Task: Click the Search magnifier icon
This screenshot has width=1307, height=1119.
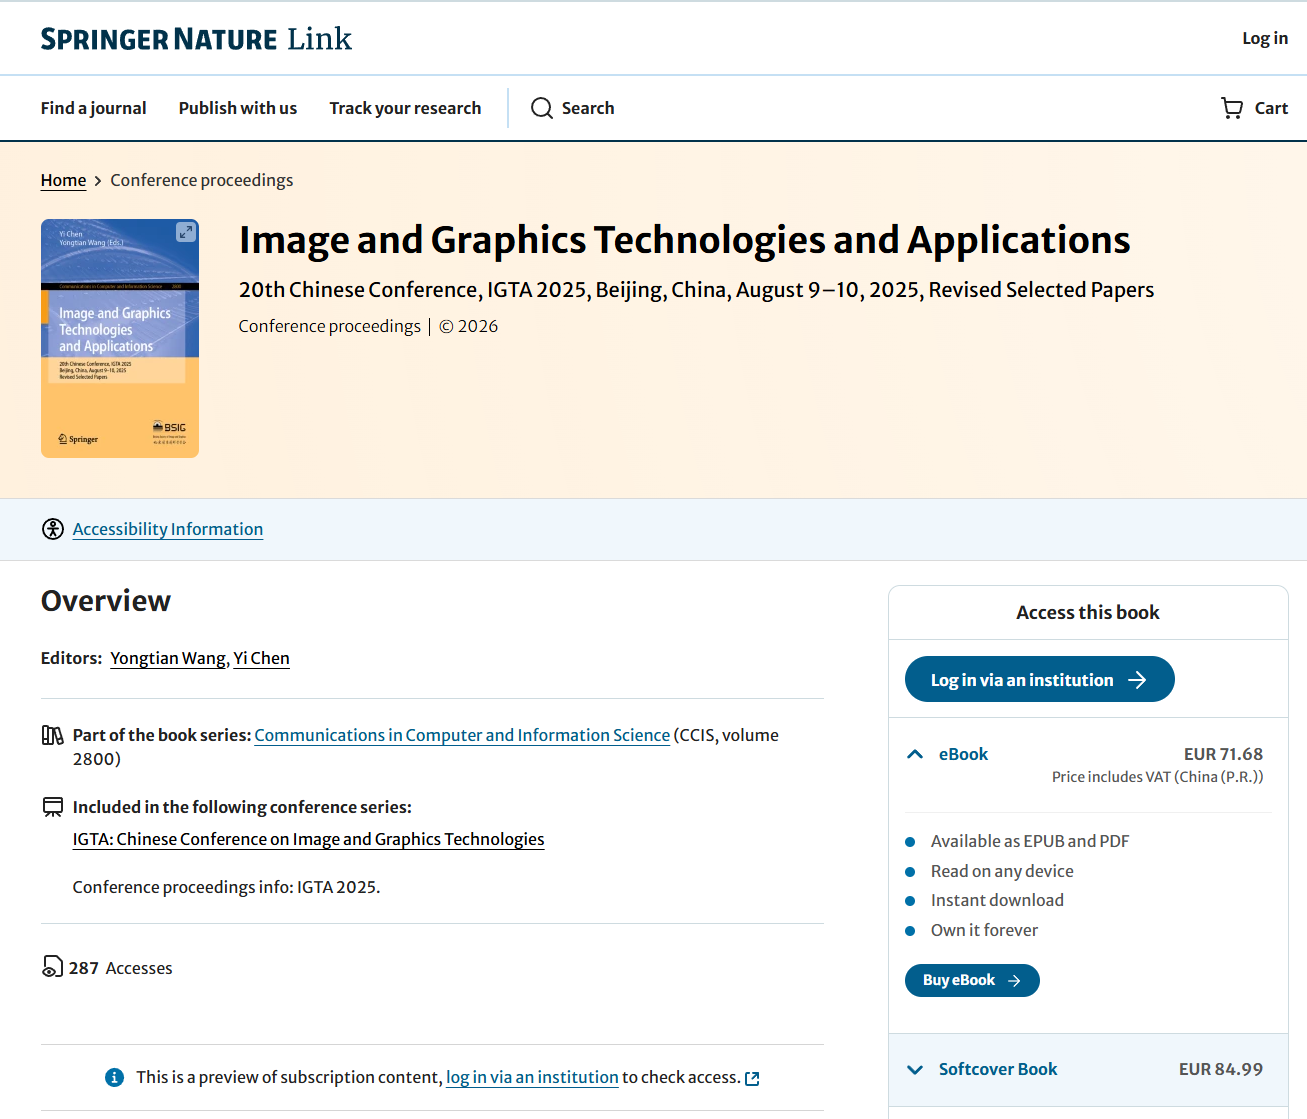Action: (x=542, y=108)
